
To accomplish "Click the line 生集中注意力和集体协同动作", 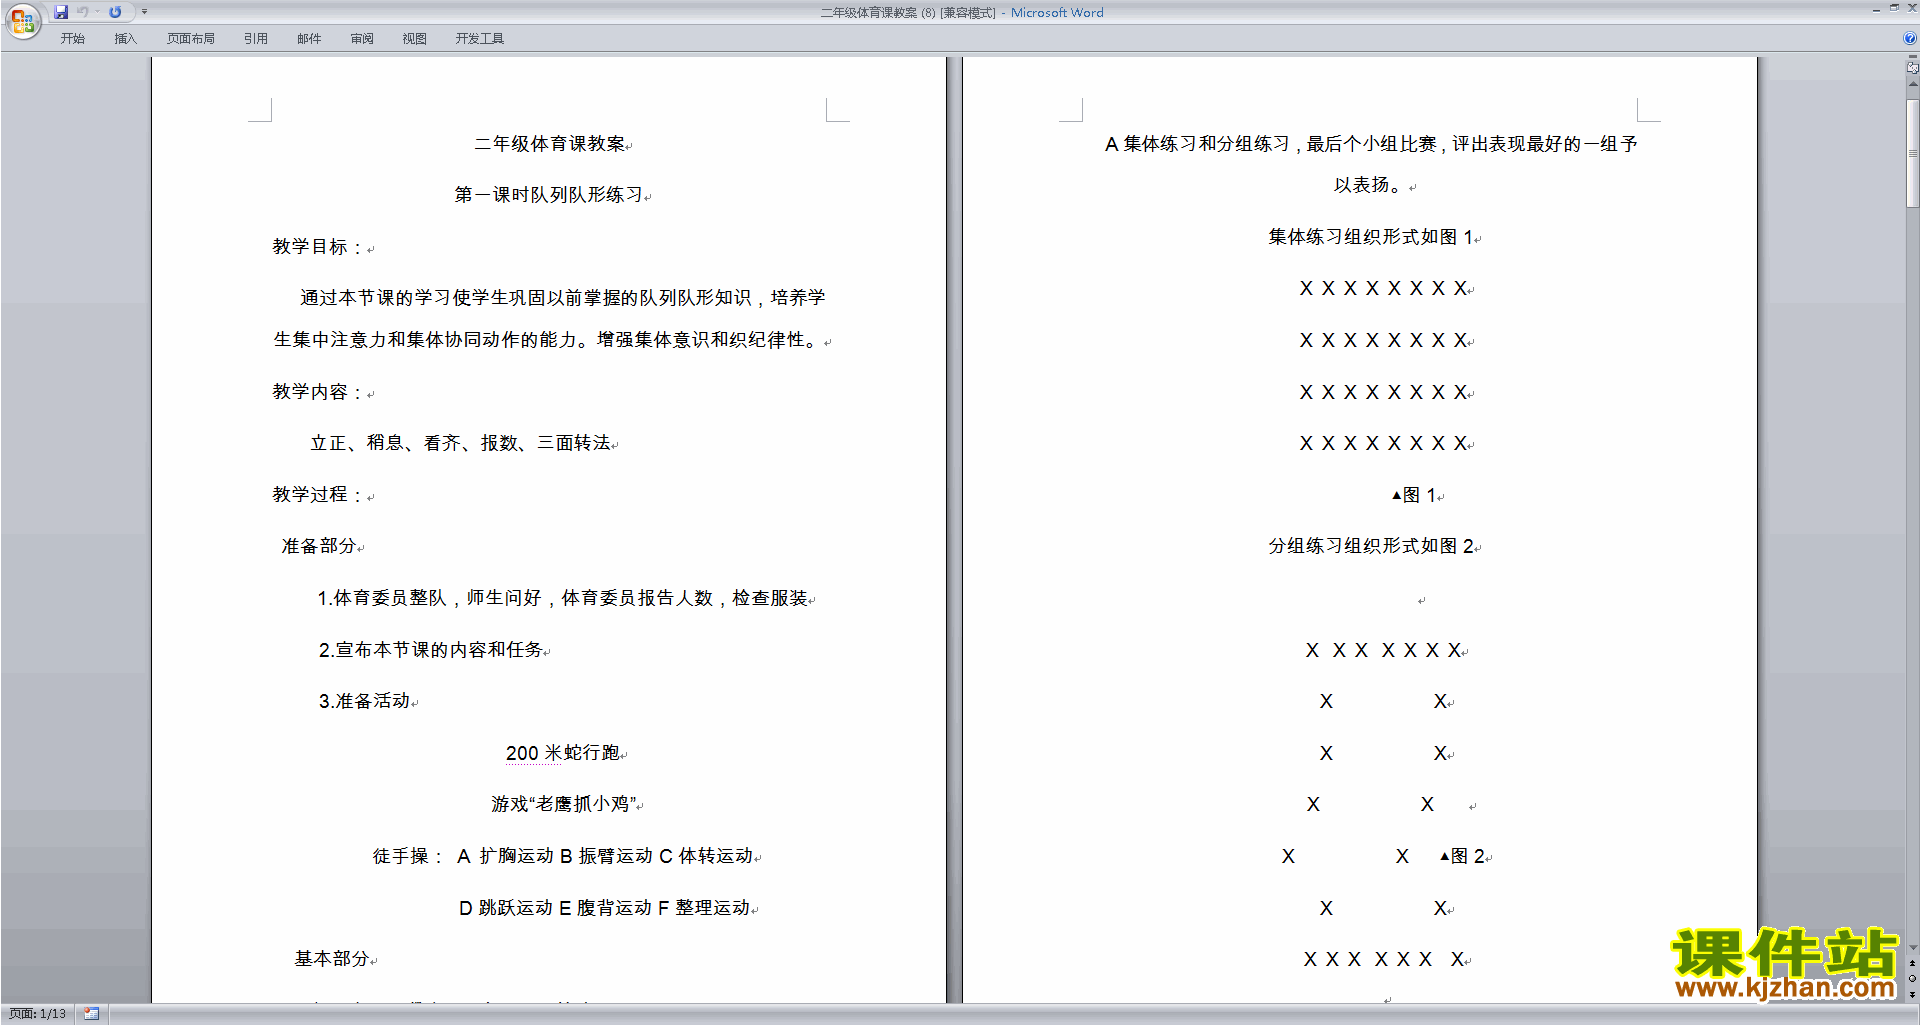I will point(548,340).
